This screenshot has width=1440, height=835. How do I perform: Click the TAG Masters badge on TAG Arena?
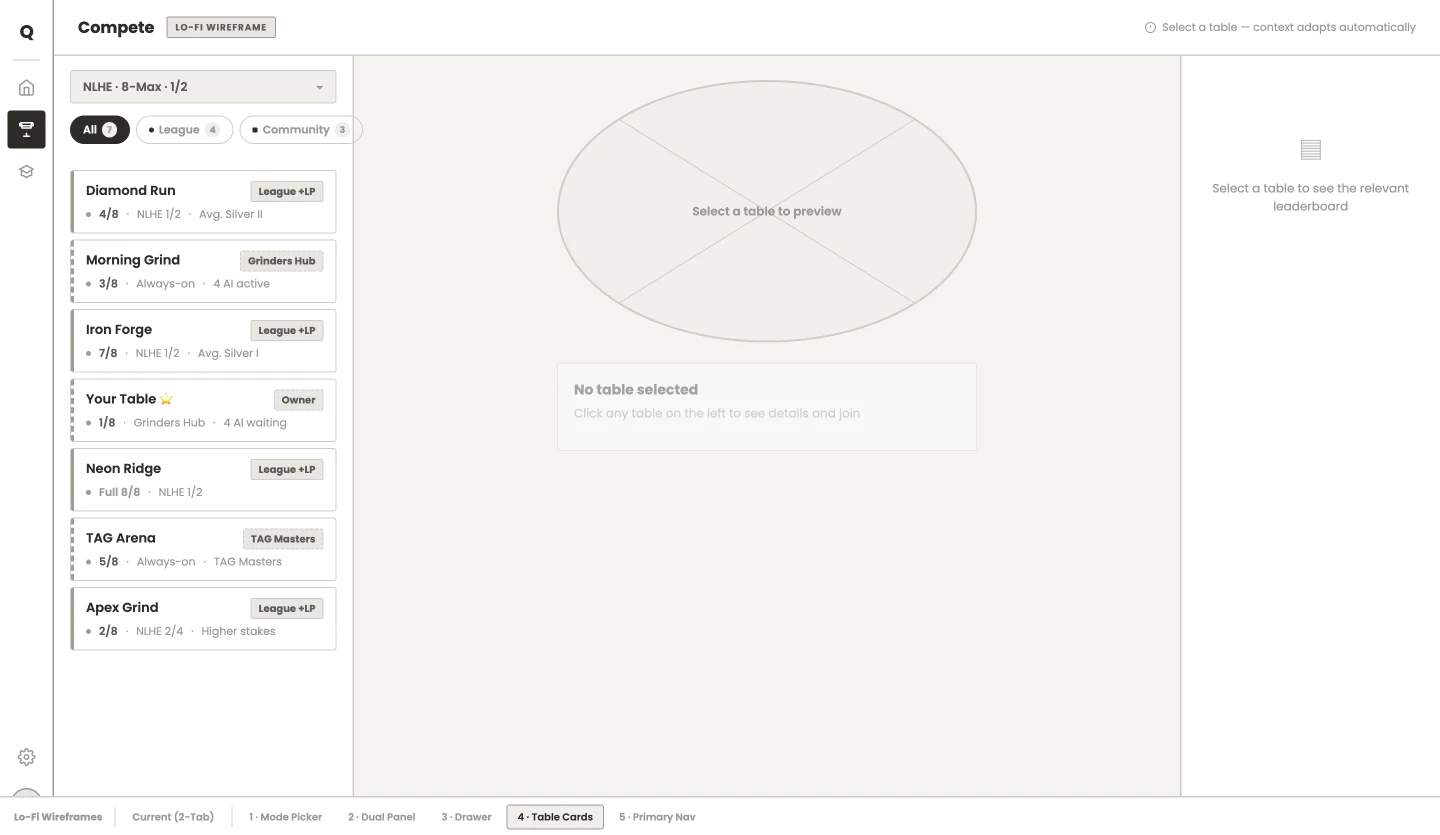pyautogui.click(x=283, y=539)
